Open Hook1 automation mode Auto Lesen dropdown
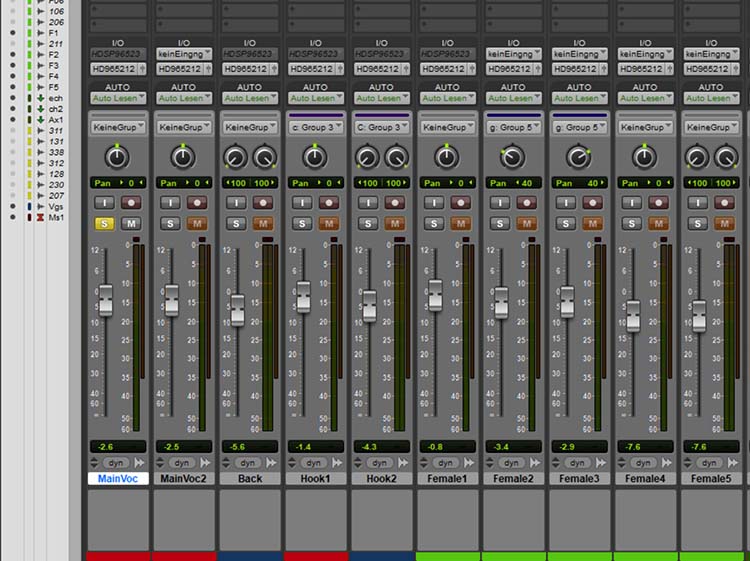 [x=316, y=98]
